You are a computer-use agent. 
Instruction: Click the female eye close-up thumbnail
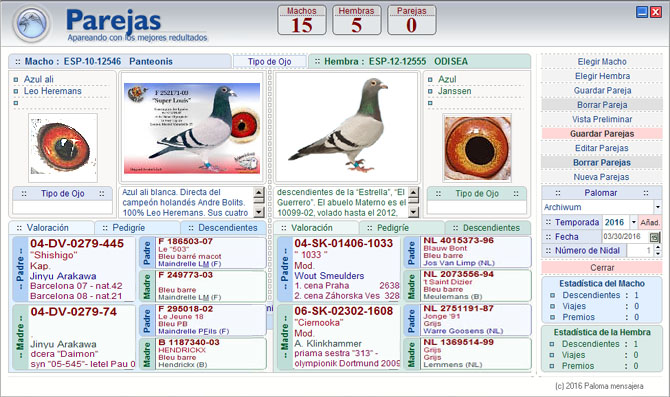point(477,148)
